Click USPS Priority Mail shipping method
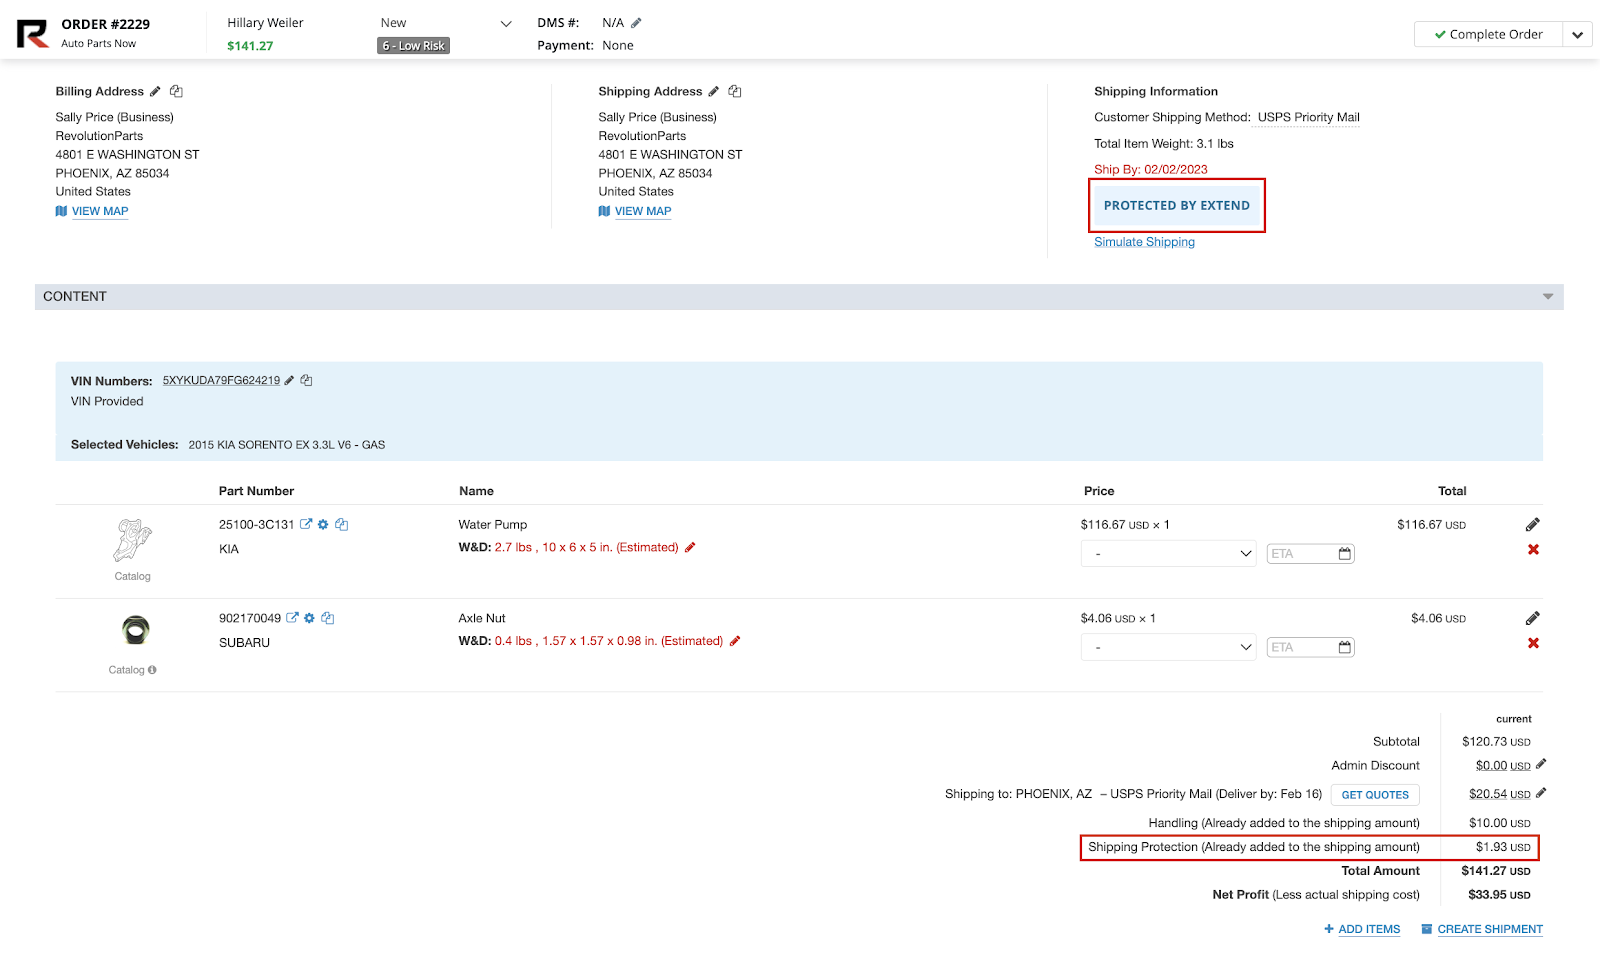1600x966 pixels. pos(1309,117)
